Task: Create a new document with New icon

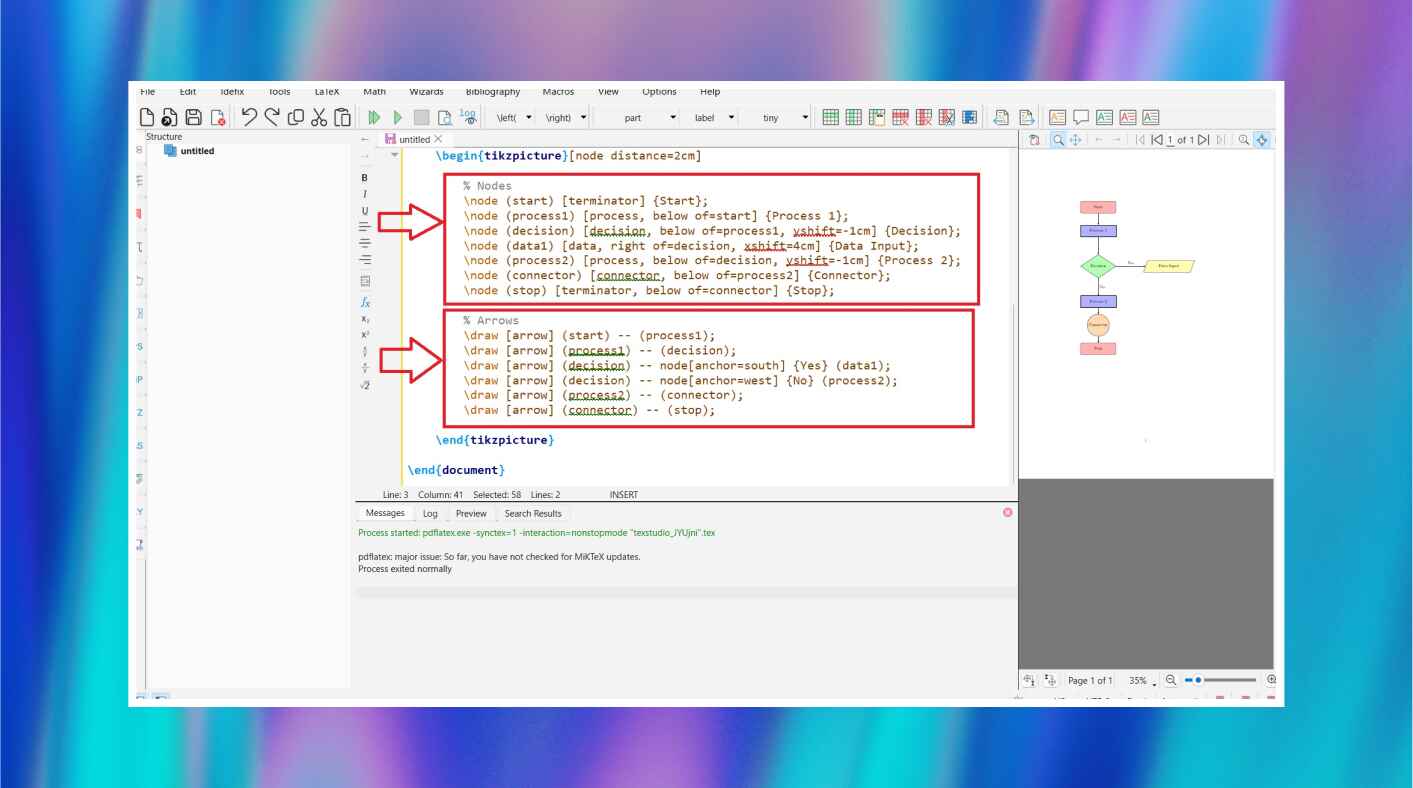Action: tap(147, 117)
